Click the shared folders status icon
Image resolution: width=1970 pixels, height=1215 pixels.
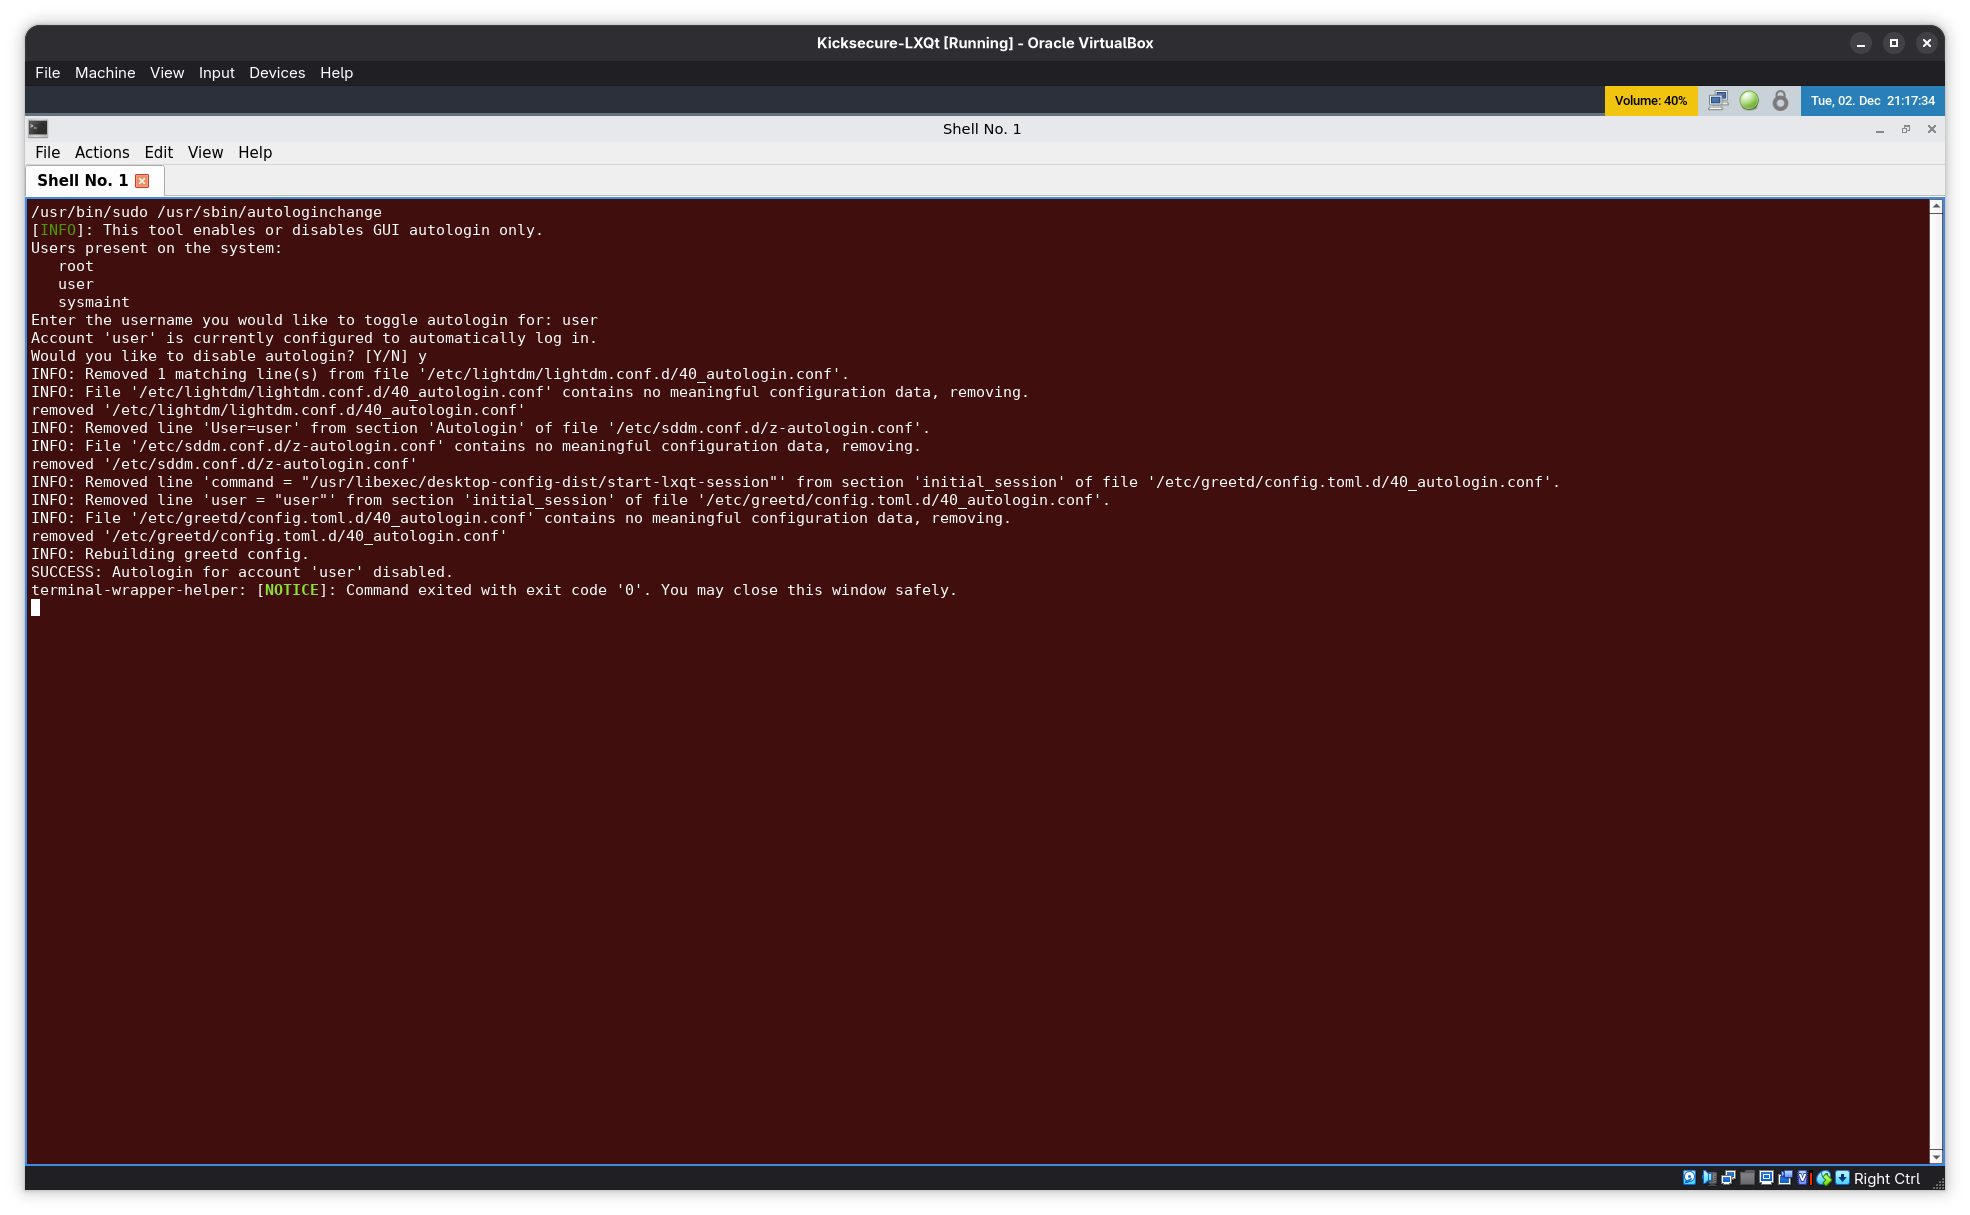(1747, 1178)
